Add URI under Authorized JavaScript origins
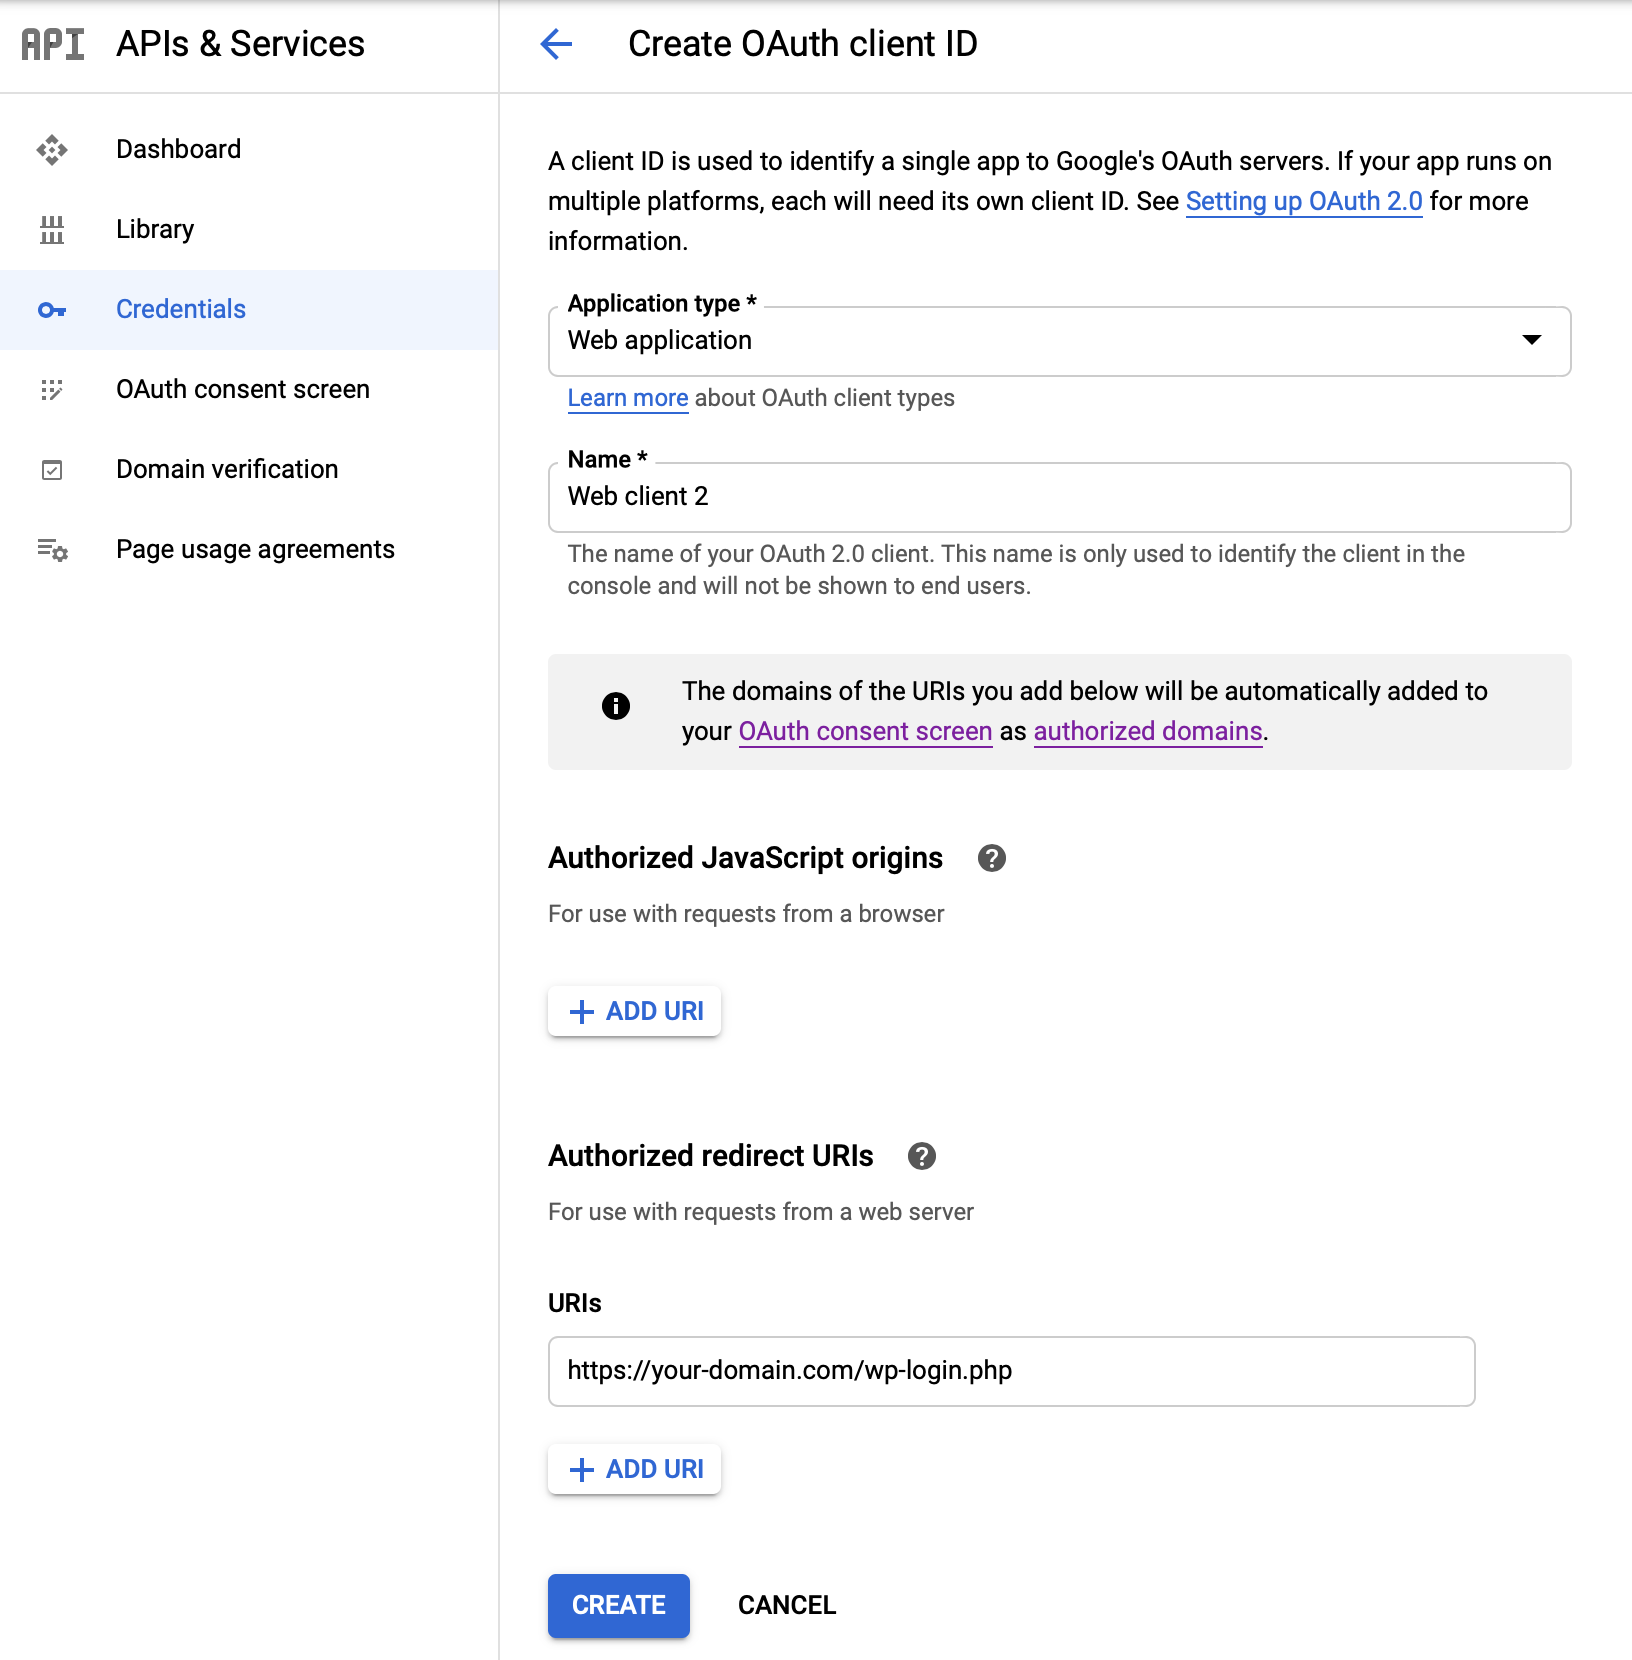This screenshot has height=1660, width=1632. click(x=635, y=1011)
